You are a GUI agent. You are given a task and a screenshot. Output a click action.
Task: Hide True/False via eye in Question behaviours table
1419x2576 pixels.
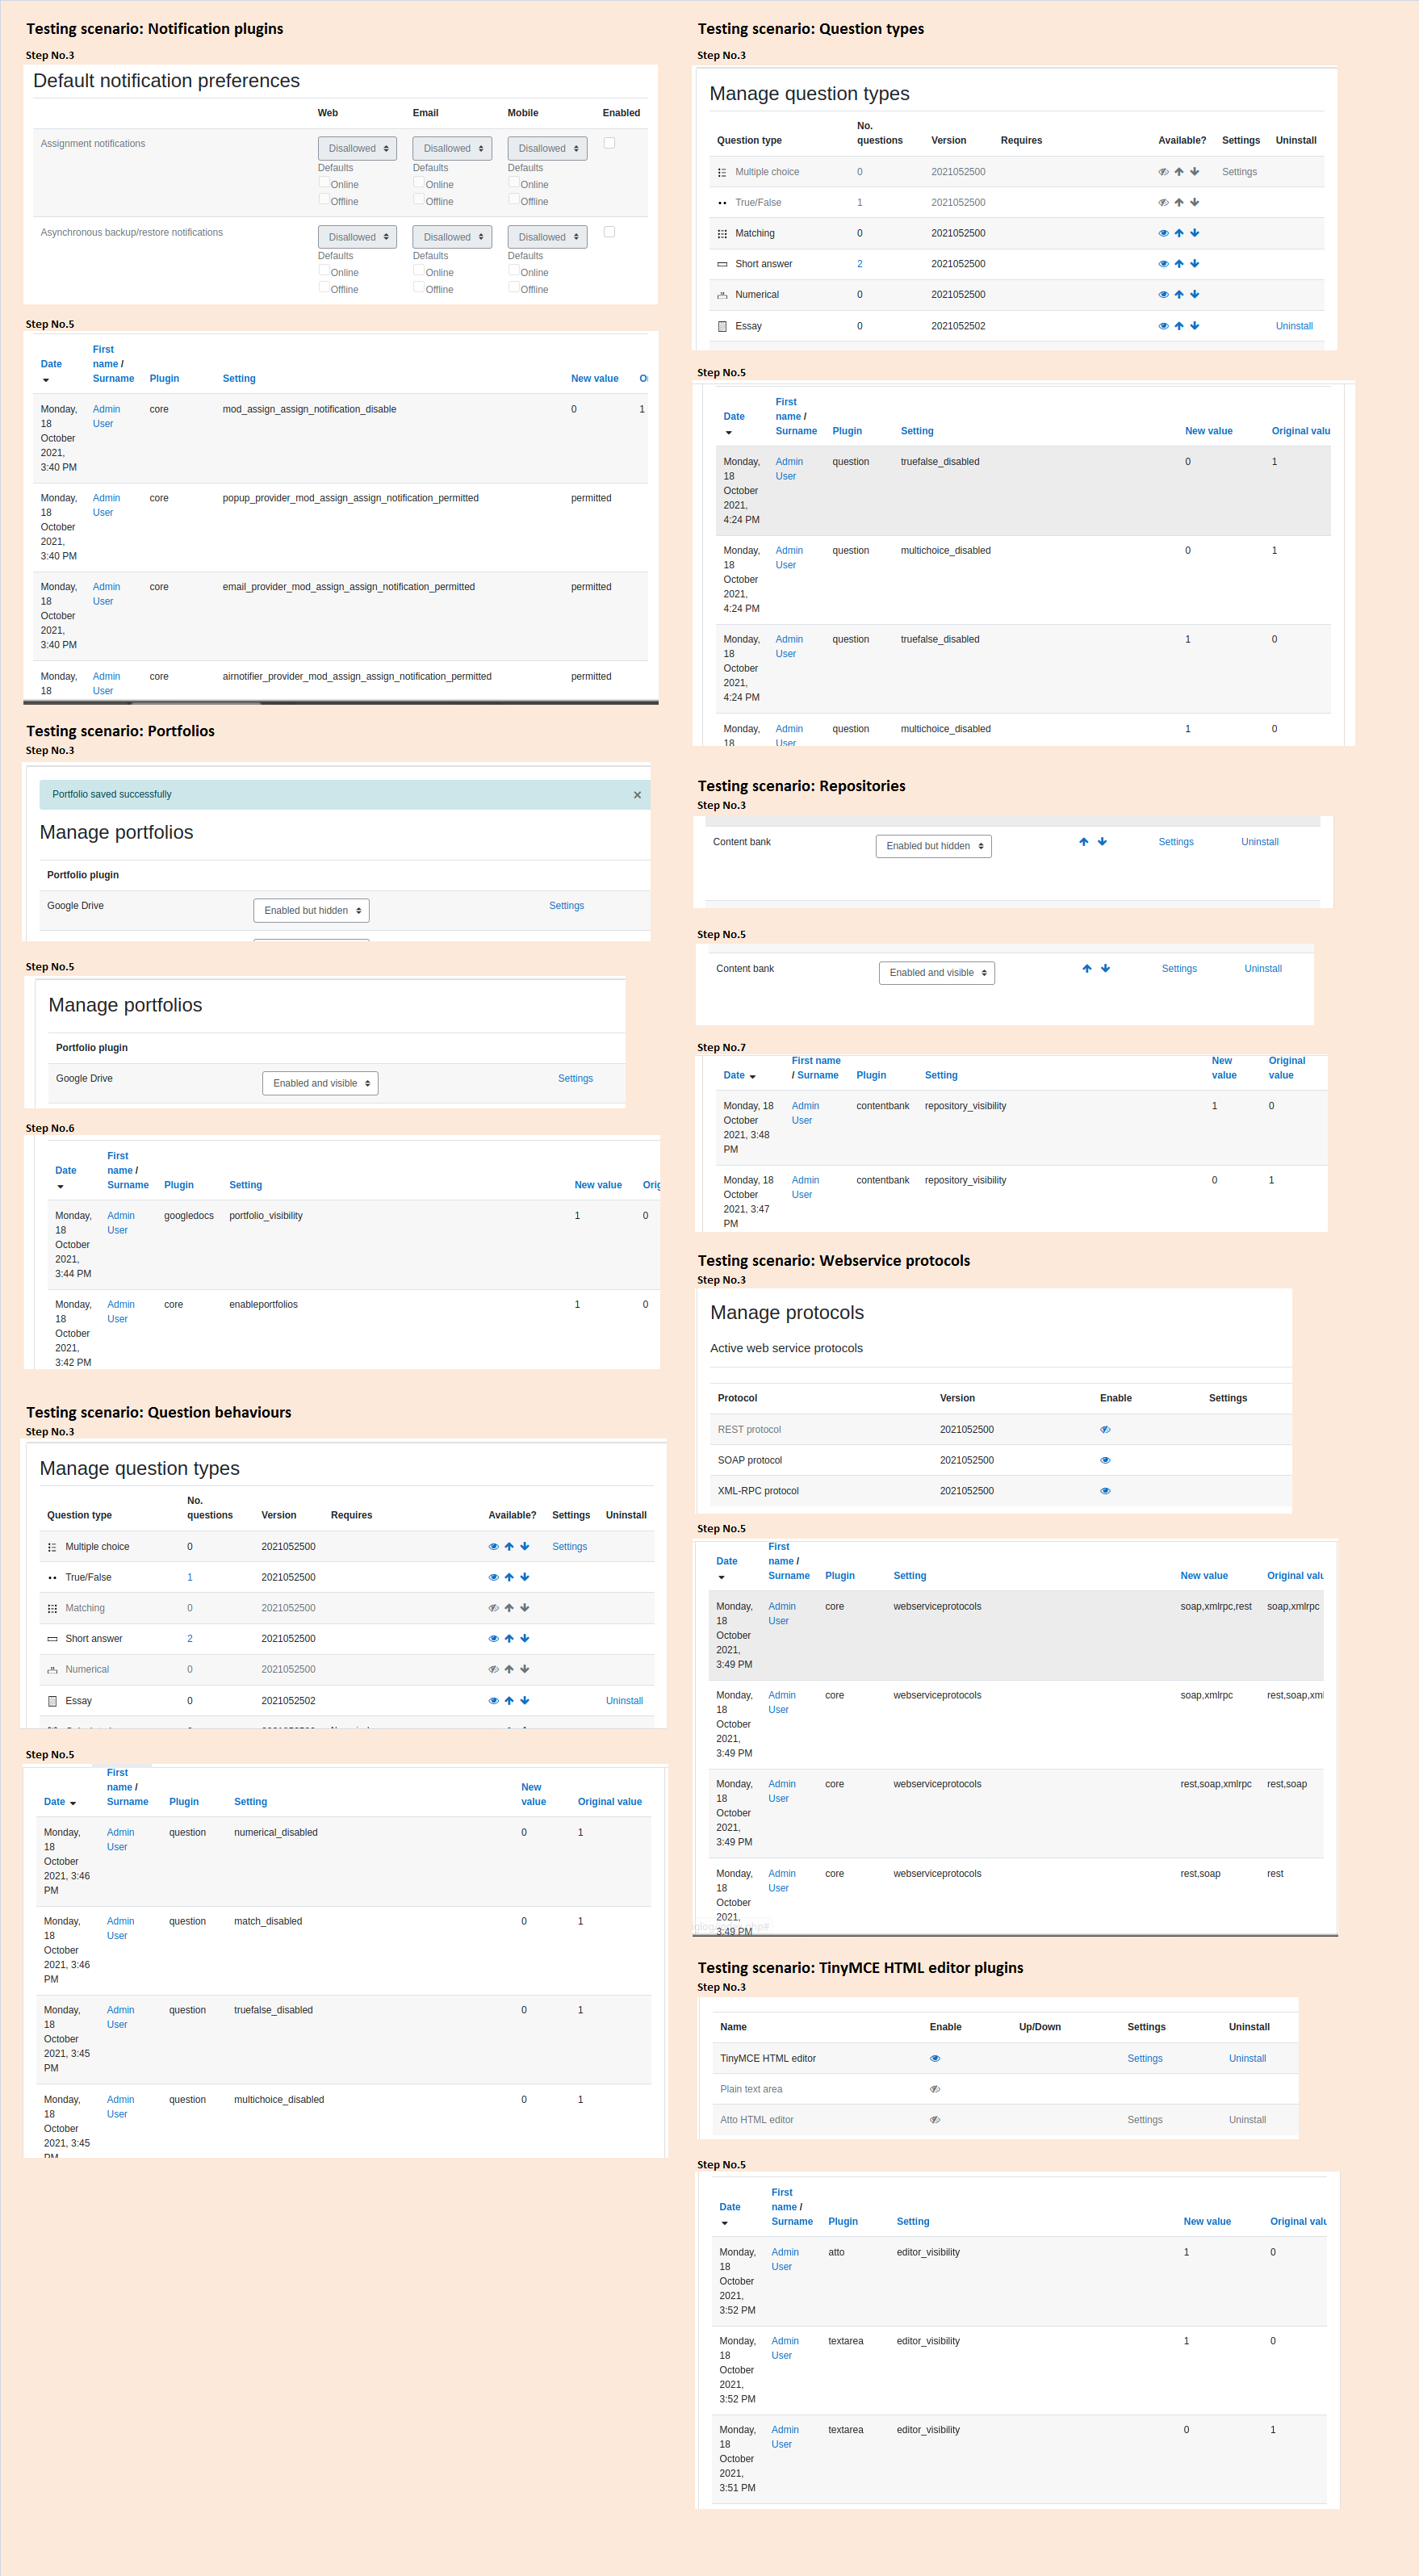493,1578
